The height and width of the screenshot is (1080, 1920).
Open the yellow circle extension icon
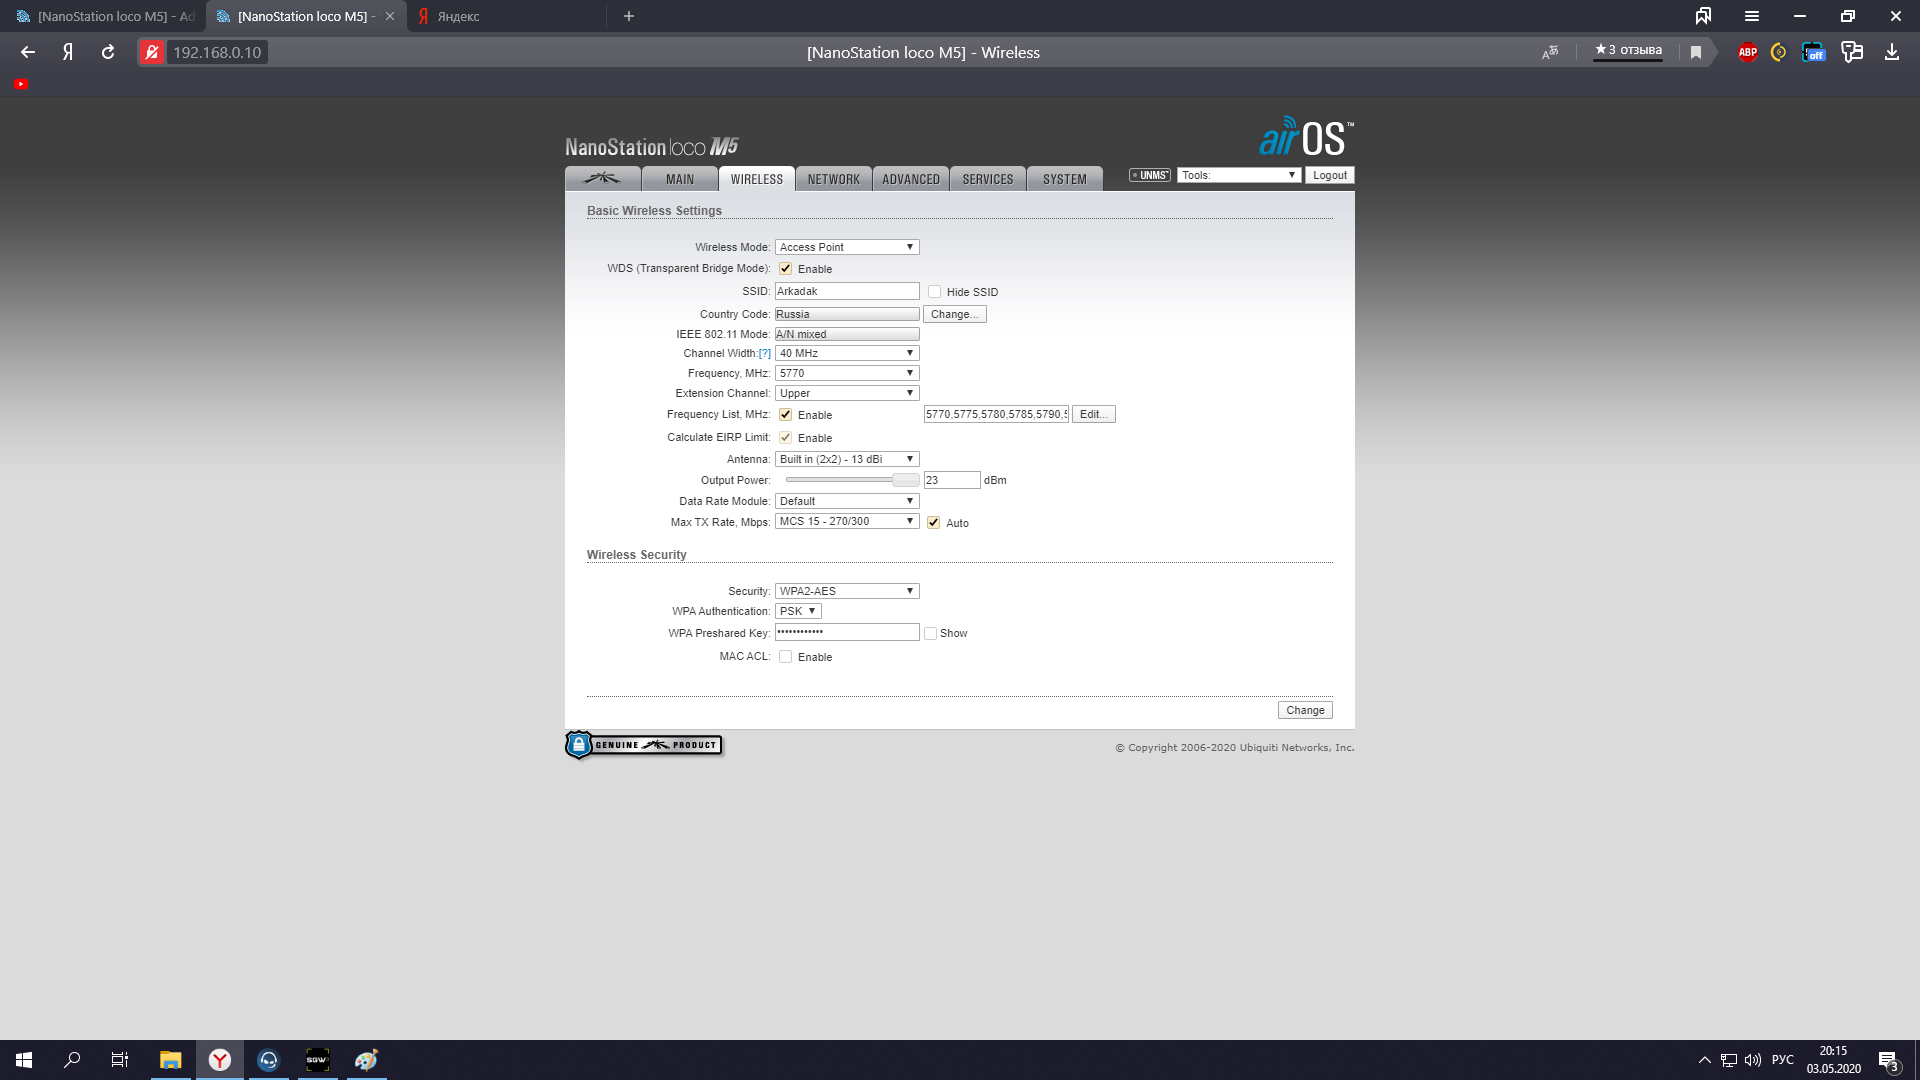pos(1778,53)
